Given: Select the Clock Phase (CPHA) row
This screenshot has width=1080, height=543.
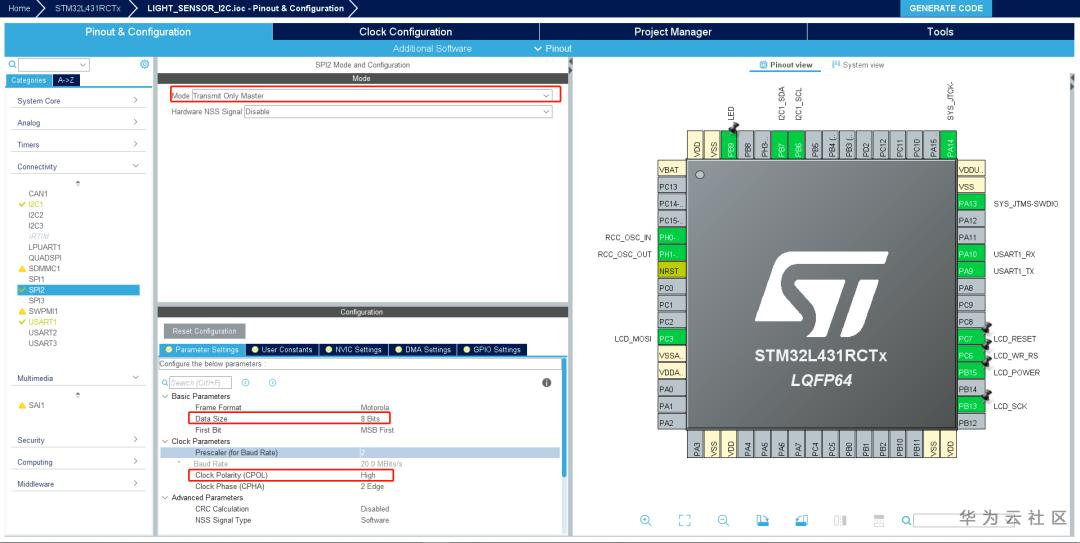Looking at the screenshot, I should [x=360, y=486].
